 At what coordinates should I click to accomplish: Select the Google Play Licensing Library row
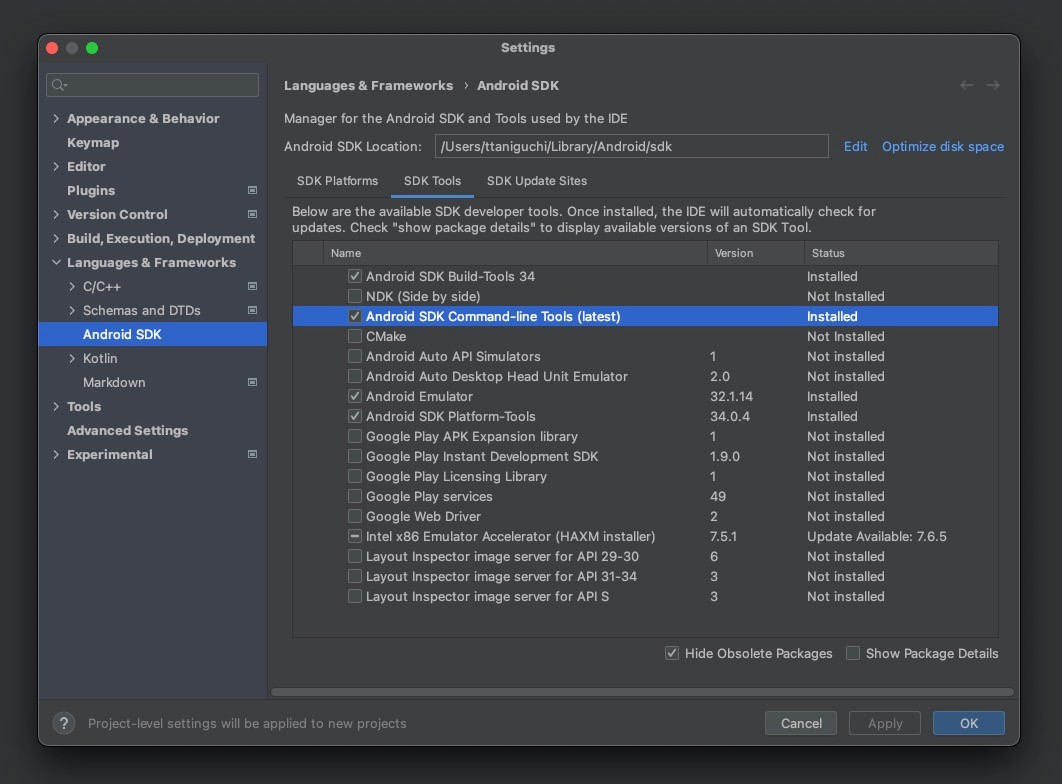645,476
